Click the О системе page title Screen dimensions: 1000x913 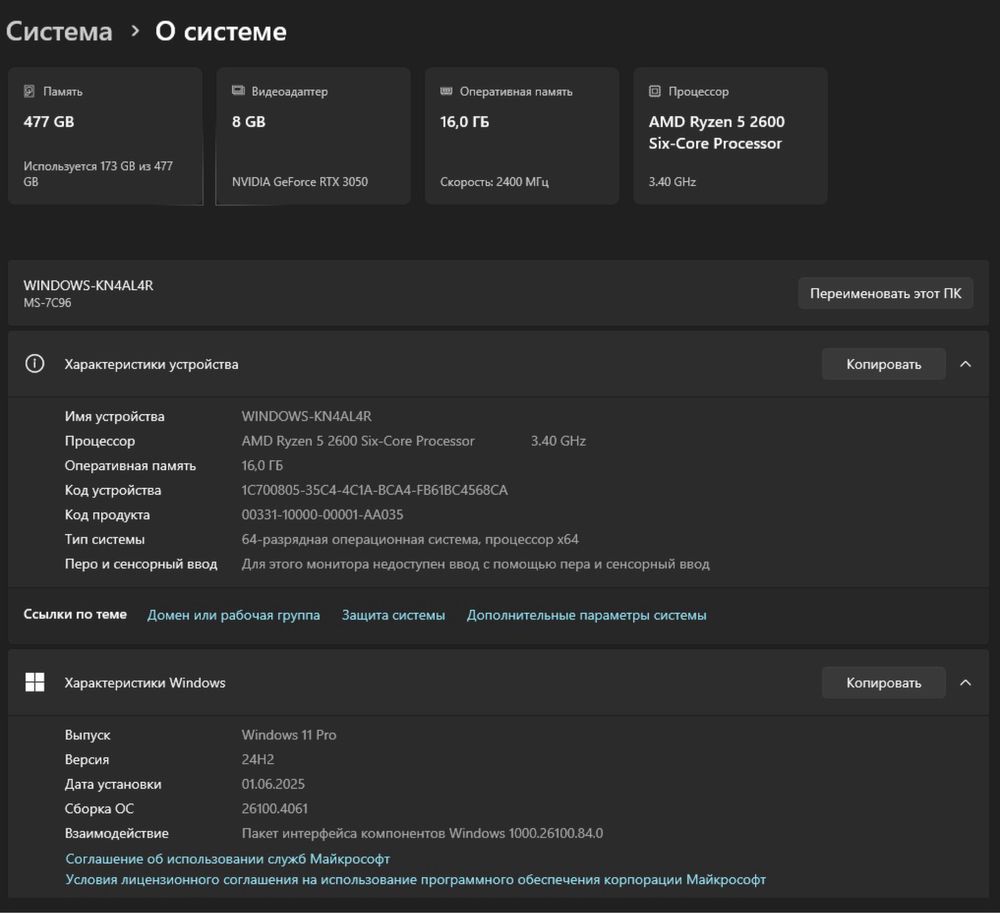coord(221,31)
